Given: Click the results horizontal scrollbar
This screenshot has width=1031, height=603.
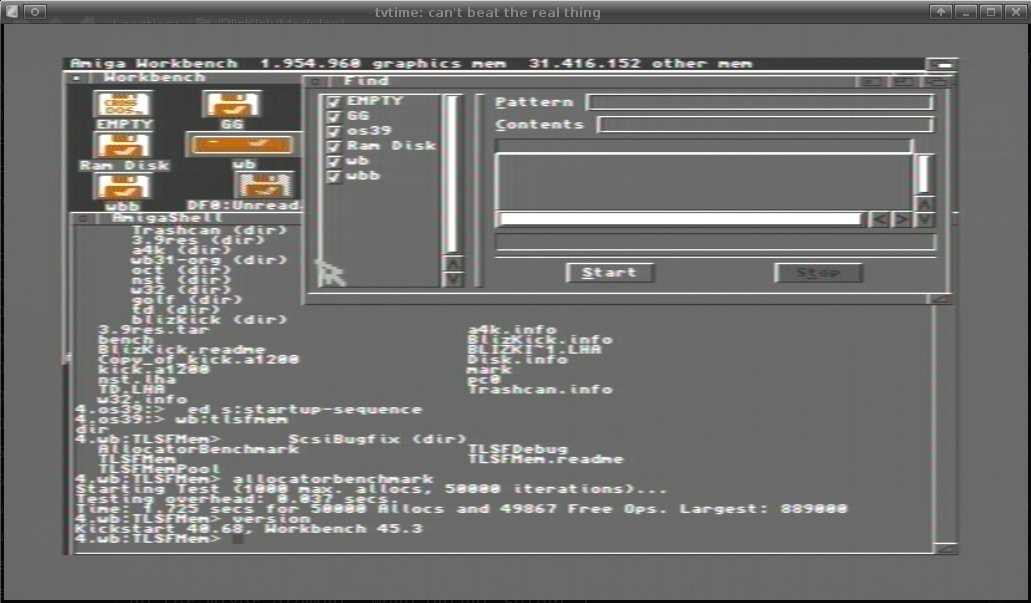Looking at the screenshot, I should pyautogui.click(x=681, y=220).
